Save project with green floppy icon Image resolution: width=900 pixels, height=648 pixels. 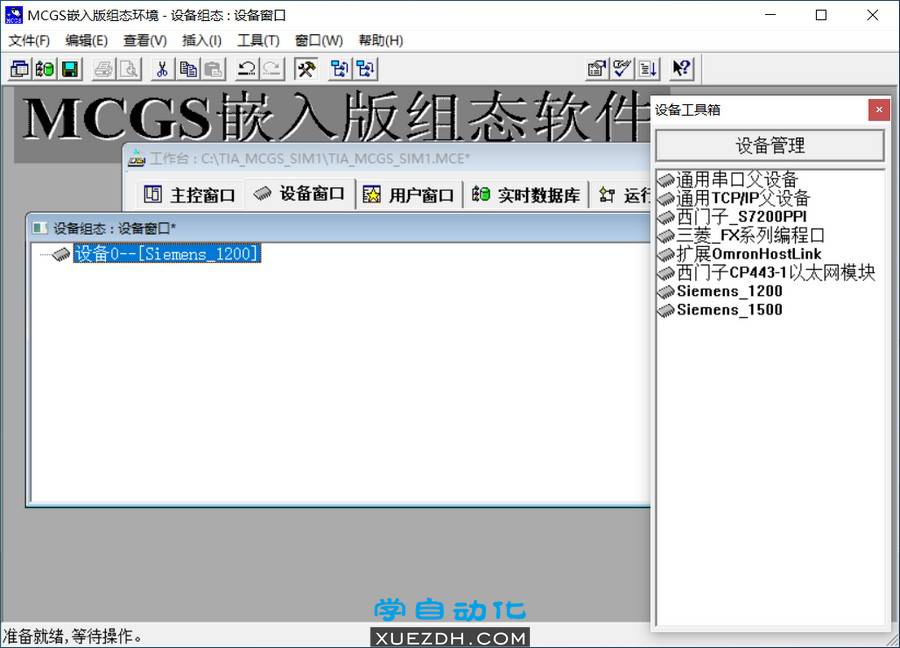[70, 69]
